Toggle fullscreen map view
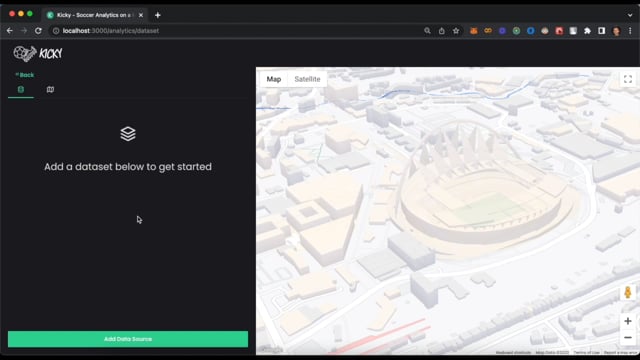This screenshot has height=360, width=640. [x=628, y=79]
